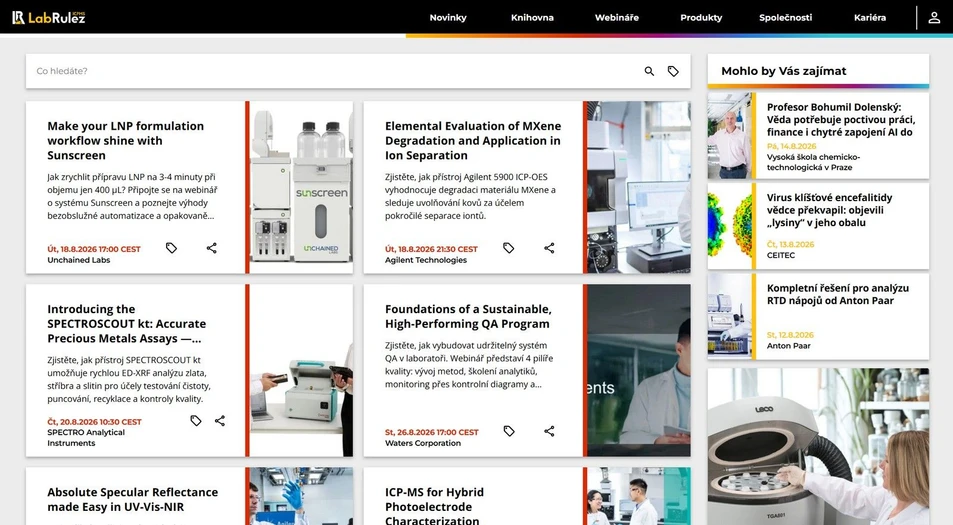The image size is (953, 525).
Task: Click 'Unchained Labs' company name
Action: tap(78, 260)
